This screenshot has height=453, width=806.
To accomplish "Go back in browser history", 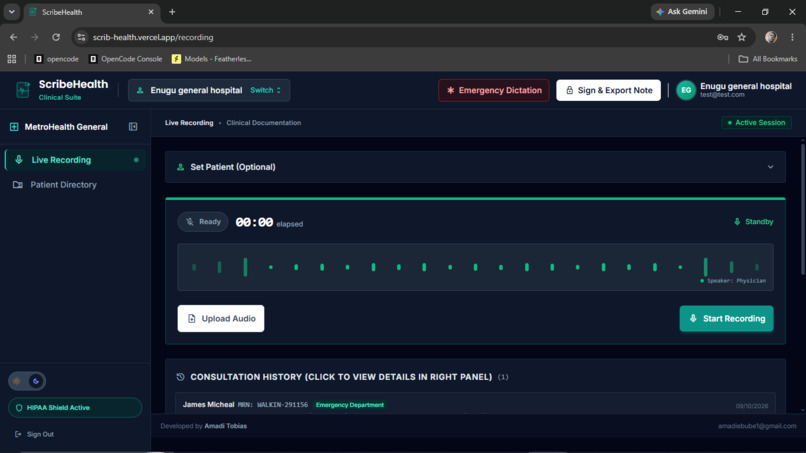I will point(13,37).
